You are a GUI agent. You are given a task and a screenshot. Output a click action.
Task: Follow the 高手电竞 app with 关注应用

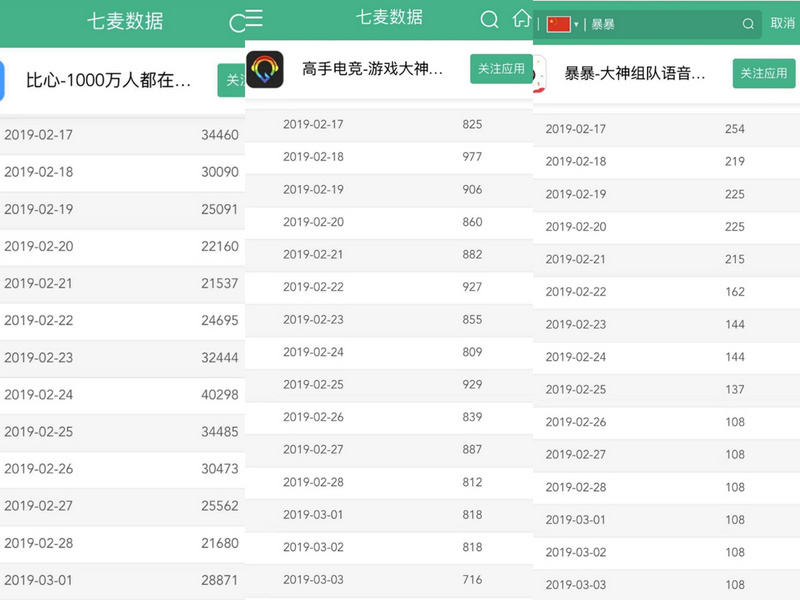click(x=501, y=69)
